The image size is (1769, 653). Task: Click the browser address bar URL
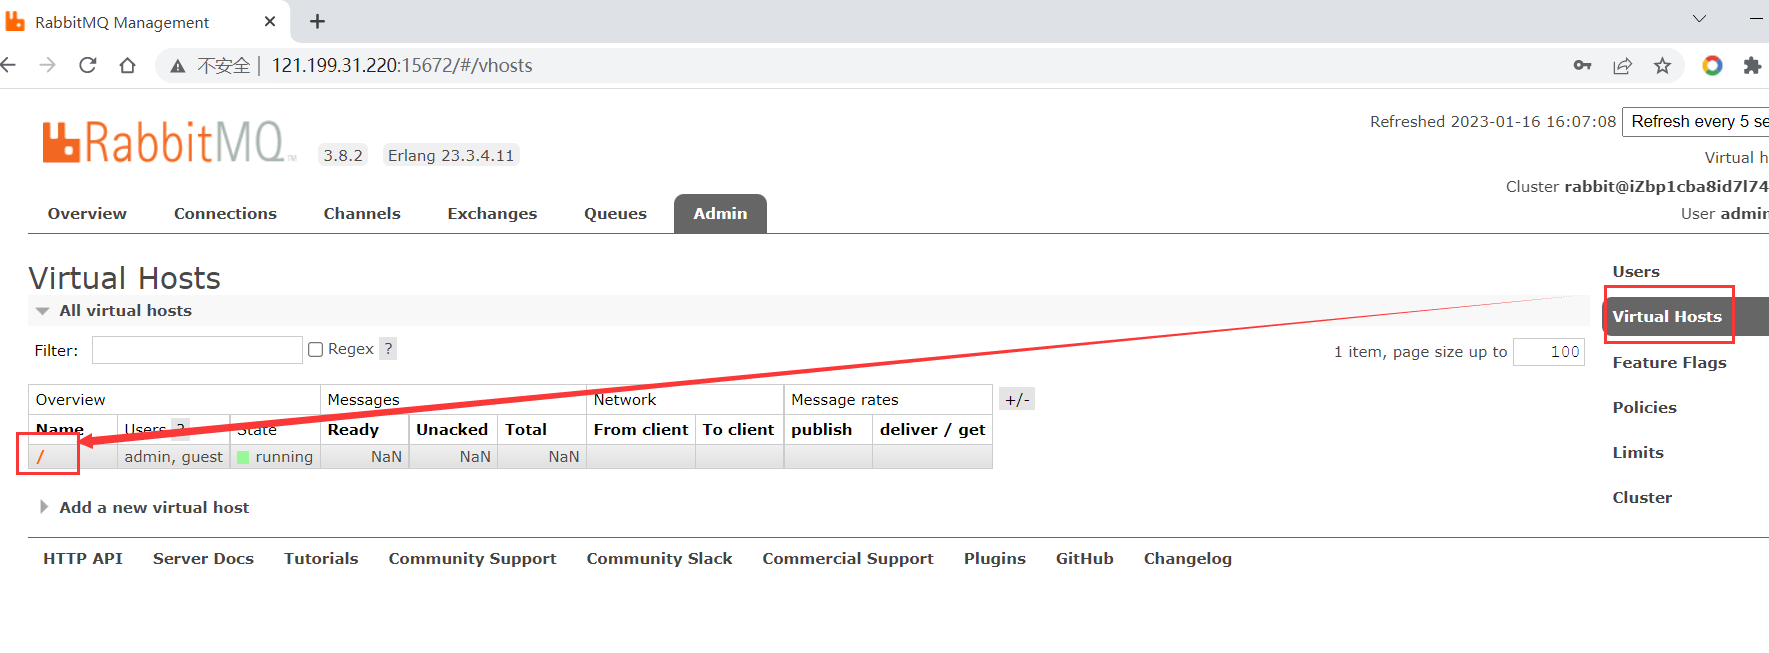(402, 65)
